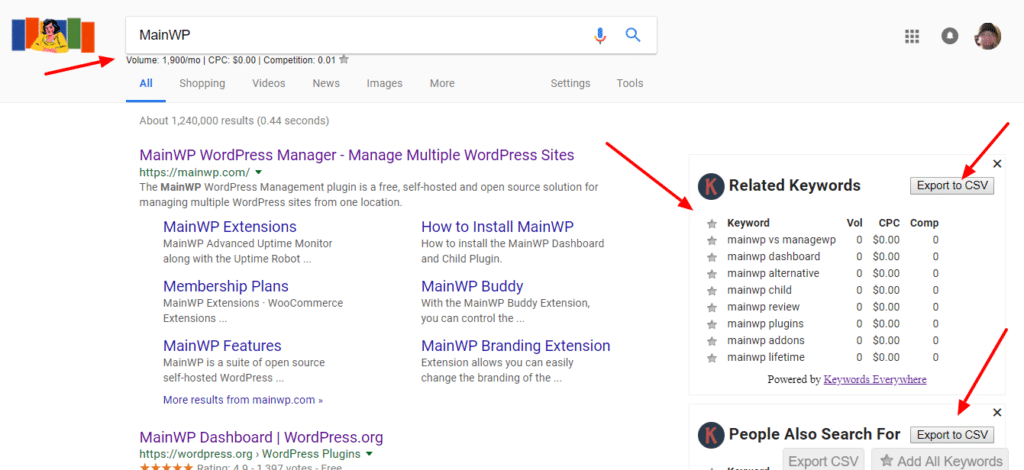Open the MainWP Buddy sitelink
Viewport: 1024px width, 470px height.
coord(472,287)
